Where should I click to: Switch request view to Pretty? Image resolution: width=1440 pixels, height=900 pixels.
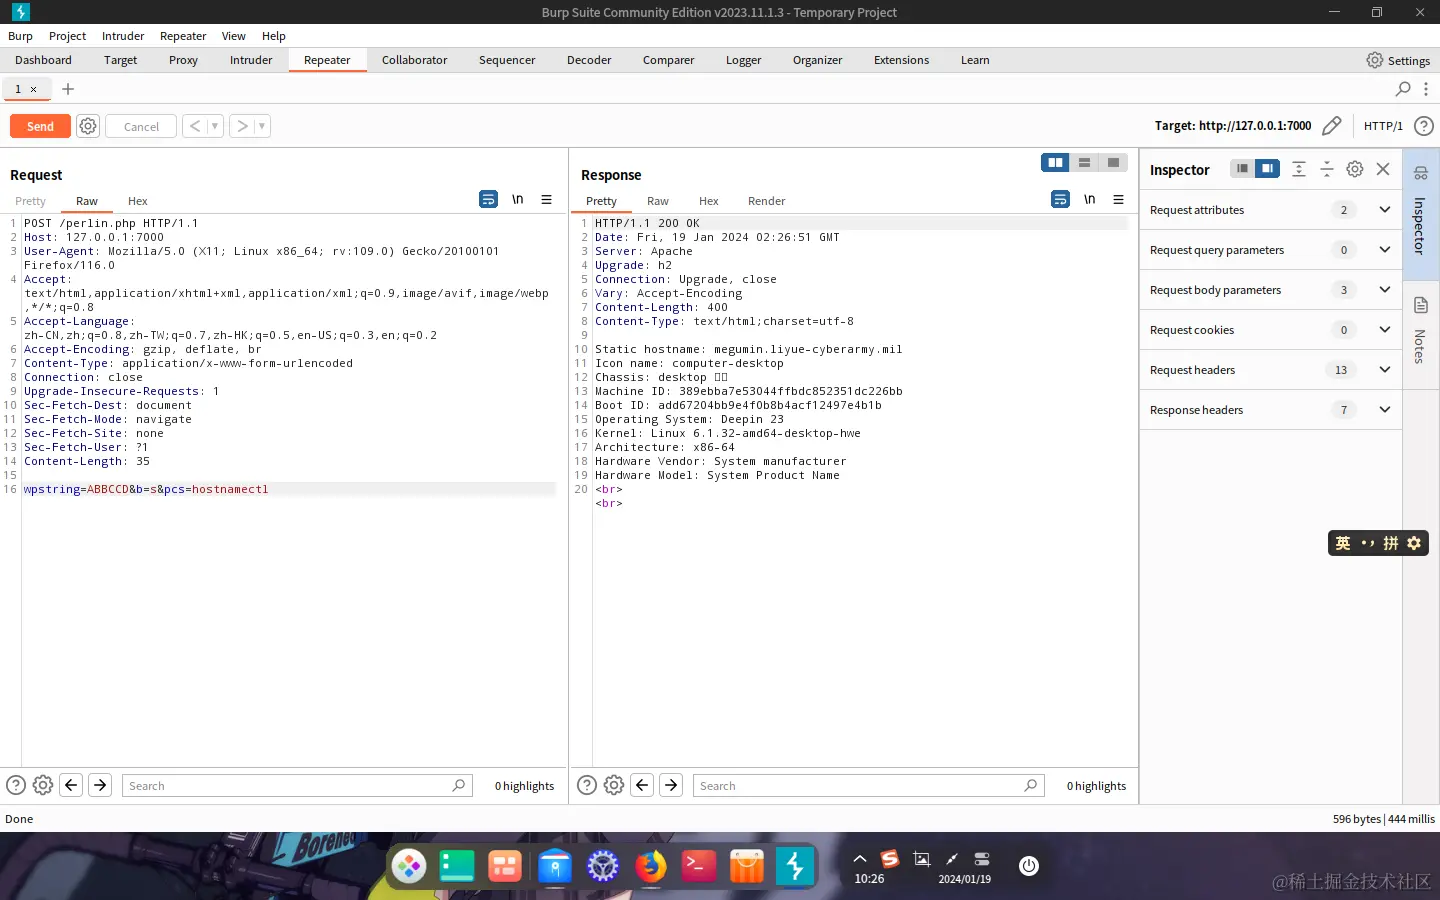pyautogui.click(x=30, y=201)
